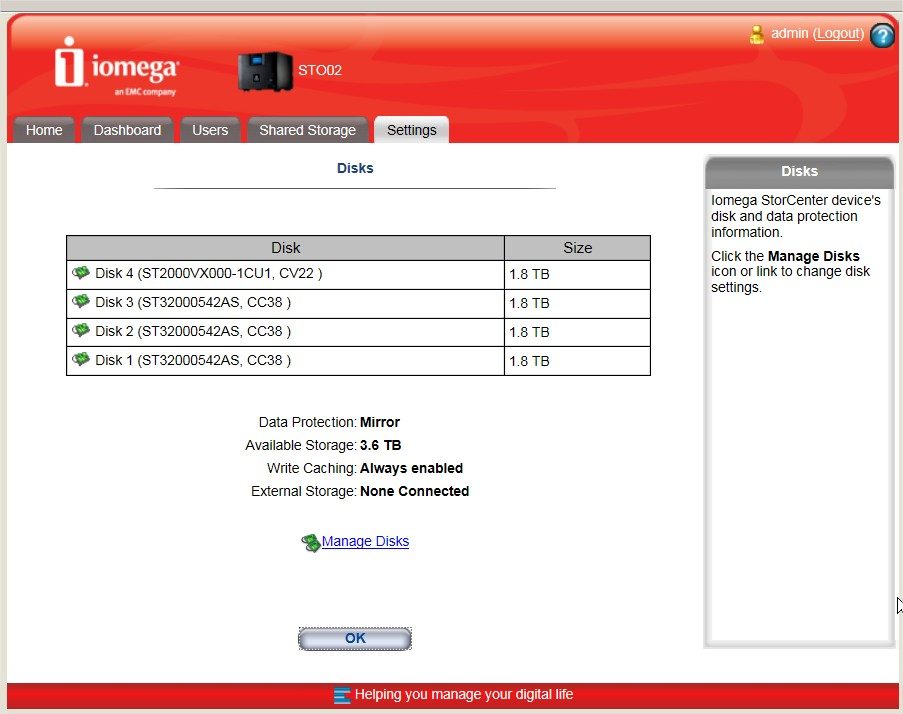Open help via the question mark icon
The image size is (903, 714).
tap(882, 35)
